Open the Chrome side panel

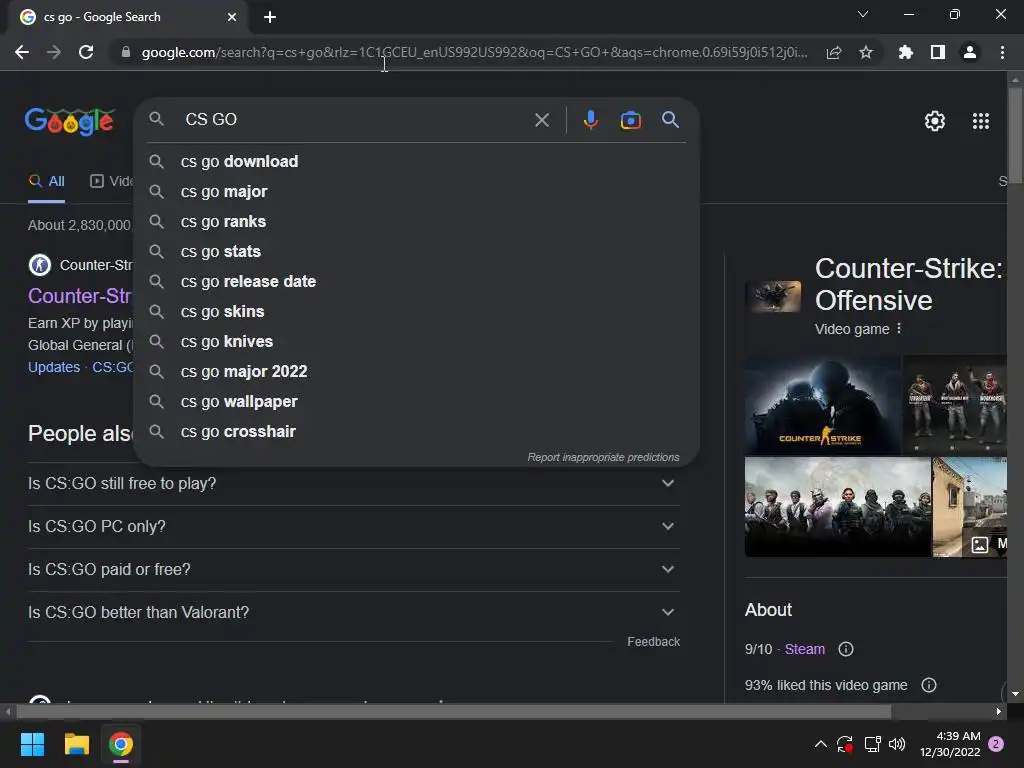pyautogui.click(x=938, y=52)
